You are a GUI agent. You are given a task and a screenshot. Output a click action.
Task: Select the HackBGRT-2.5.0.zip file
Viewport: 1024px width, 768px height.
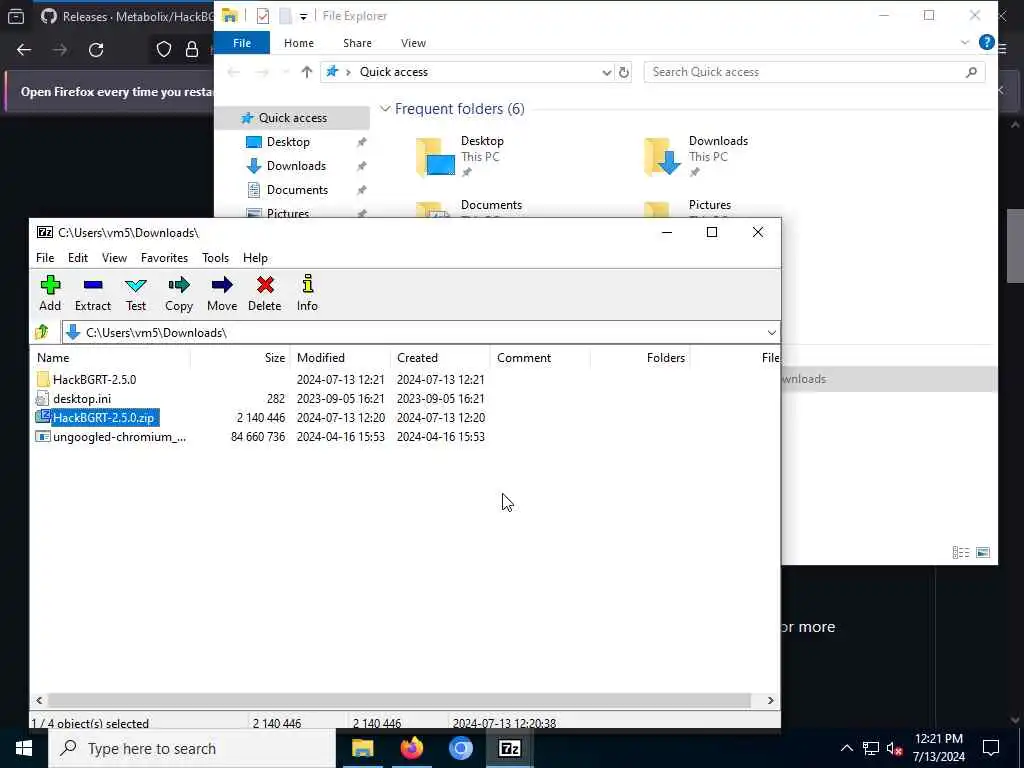(103, 418)
